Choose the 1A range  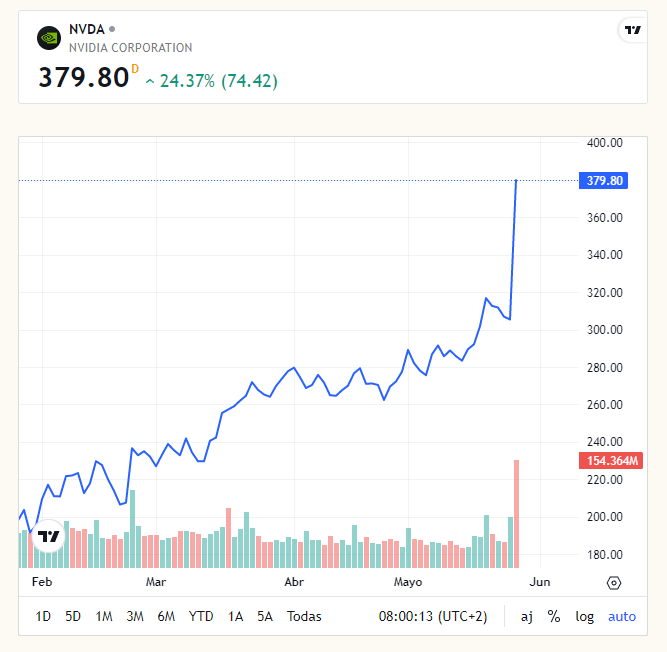pyautogui.click(x=235, y=616)
